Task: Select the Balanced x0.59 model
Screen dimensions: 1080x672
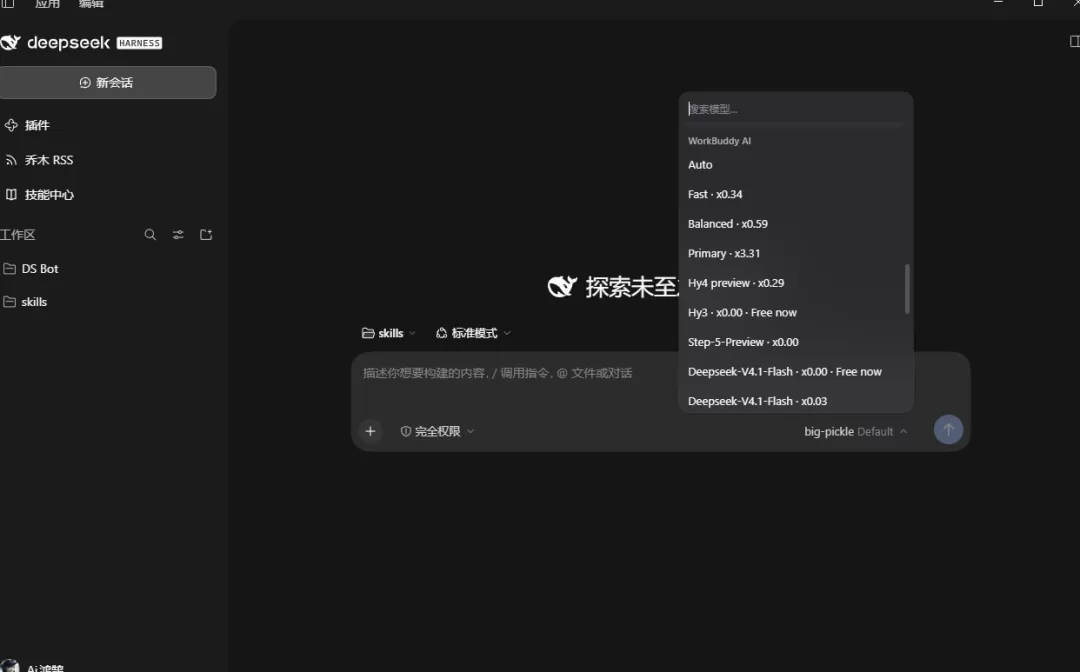Action: coord(796,224)
